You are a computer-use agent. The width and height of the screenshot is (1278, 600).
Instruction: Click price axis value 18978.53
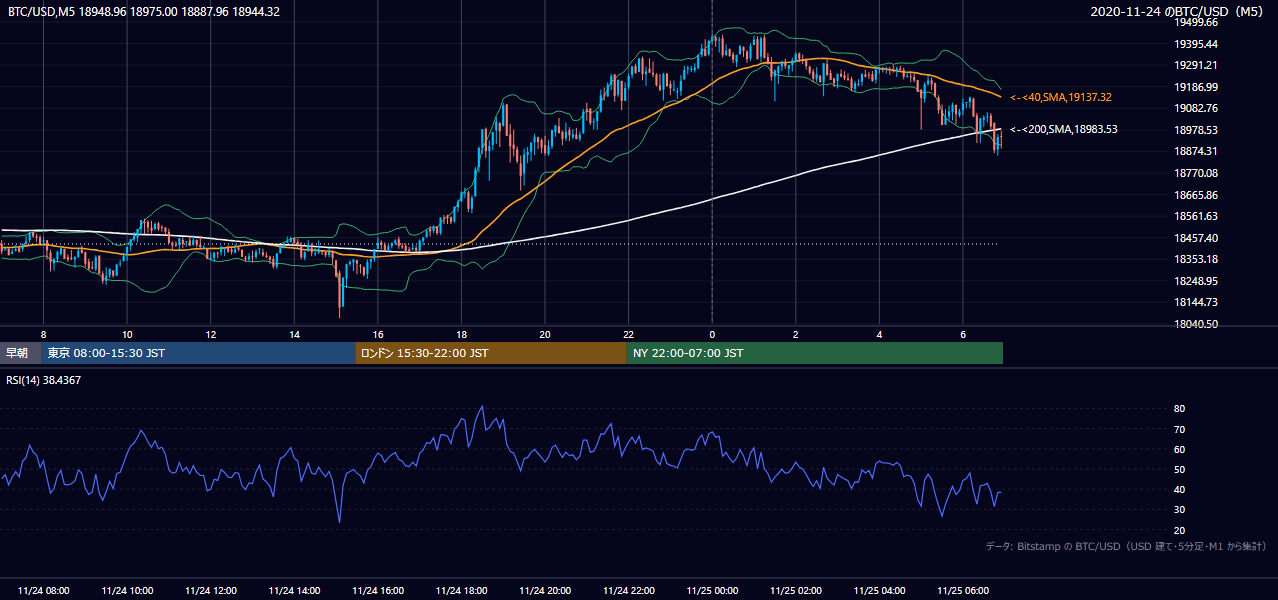tap(1197, 130)
